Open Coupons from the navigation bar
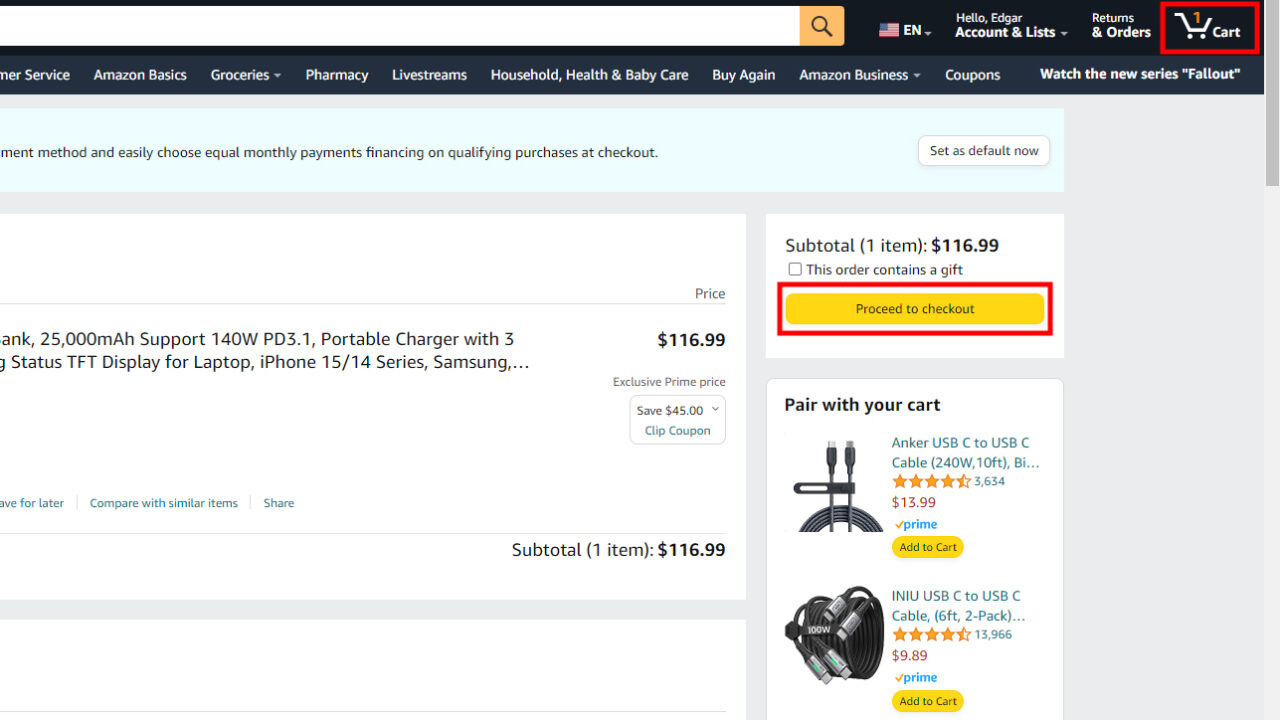1280x720 pixels. (x=971, y=74)
